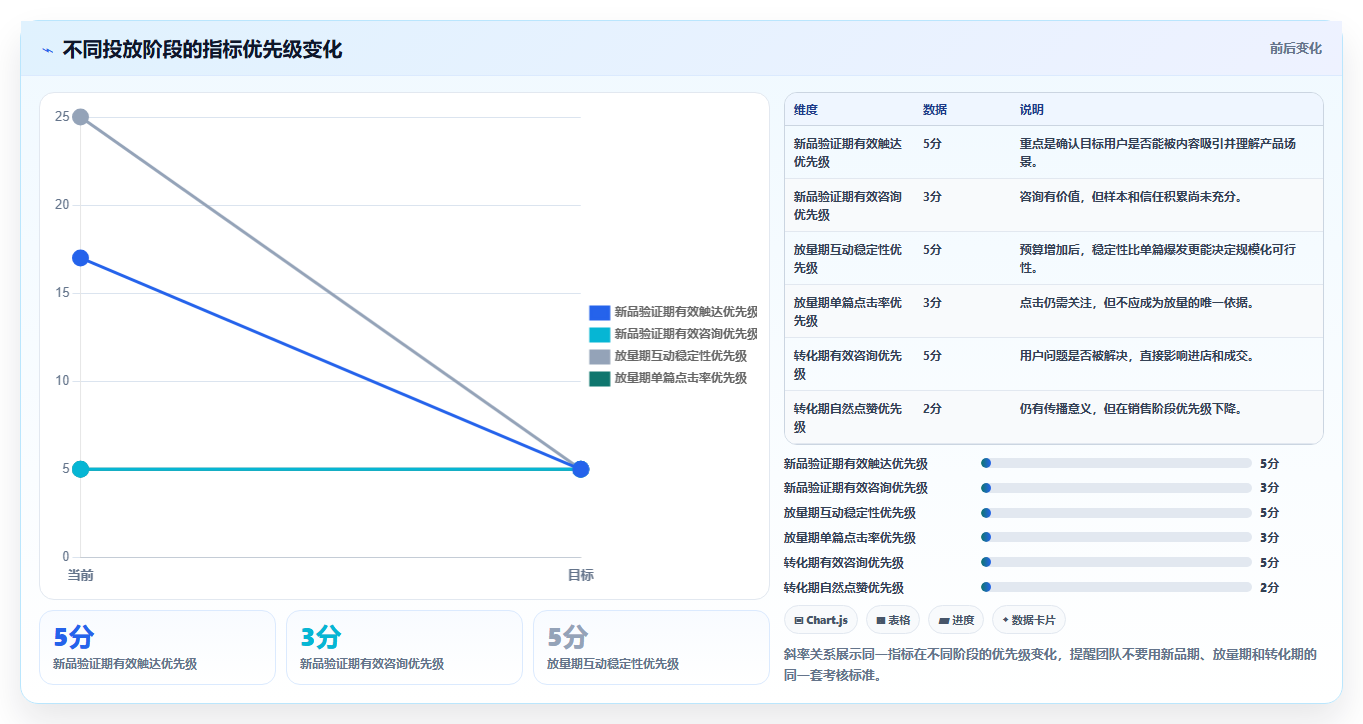Toggle blue legend swatch 新品验证期有效触达优先级
The image size is (1363, 724).
pyautogui.click(x=599, y=312)
